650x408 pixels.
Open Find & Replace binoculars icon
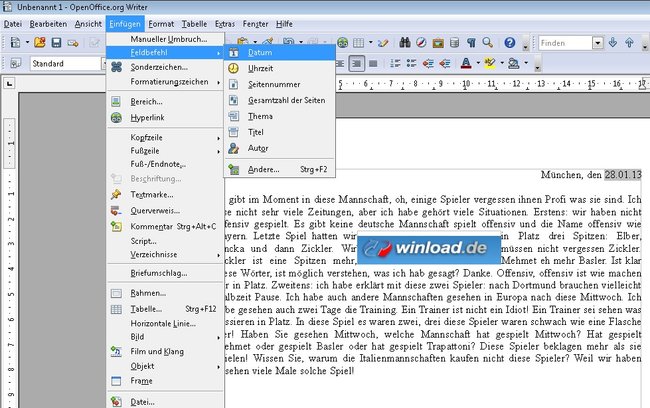(405, 42)
